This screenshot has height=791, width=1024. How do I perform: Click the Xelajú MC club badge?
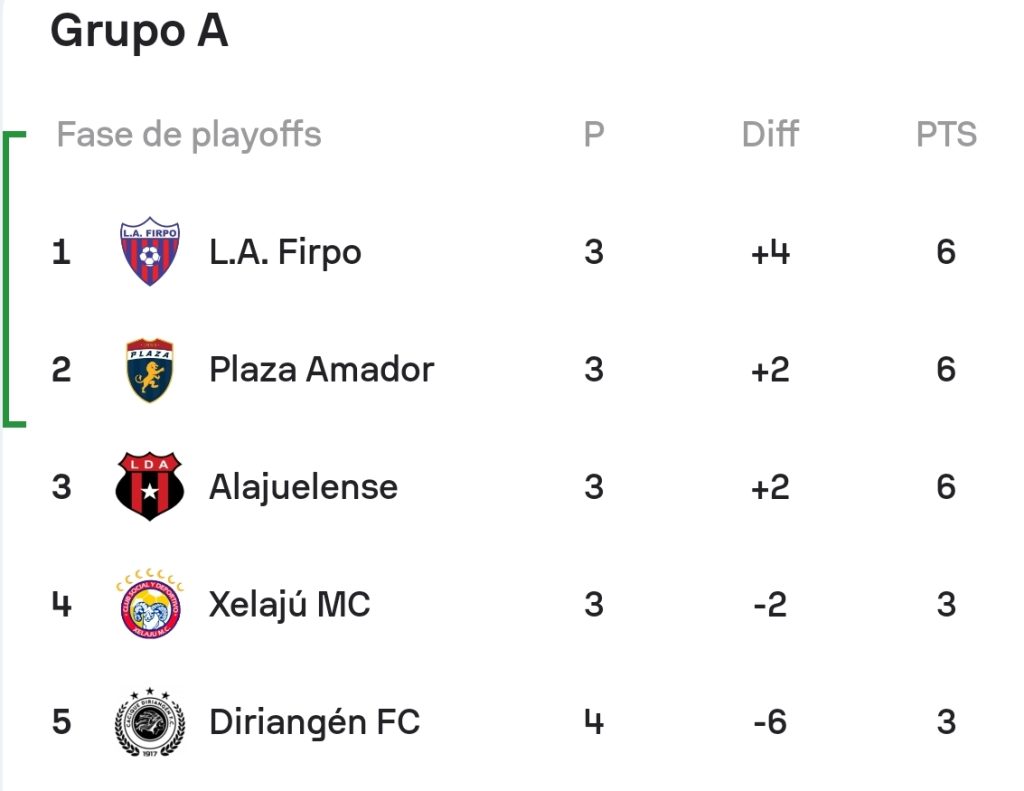pyautogui.click(x=150, y=604)
